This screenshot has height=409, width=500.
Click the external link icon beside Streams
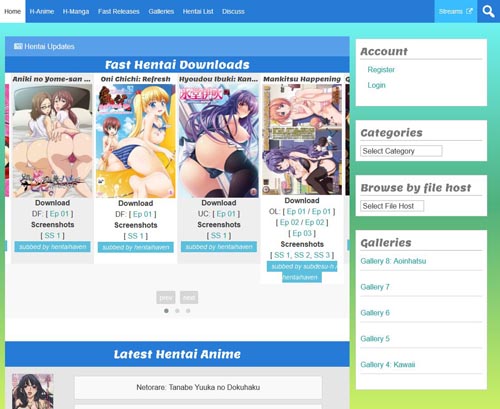pos(469,11)
